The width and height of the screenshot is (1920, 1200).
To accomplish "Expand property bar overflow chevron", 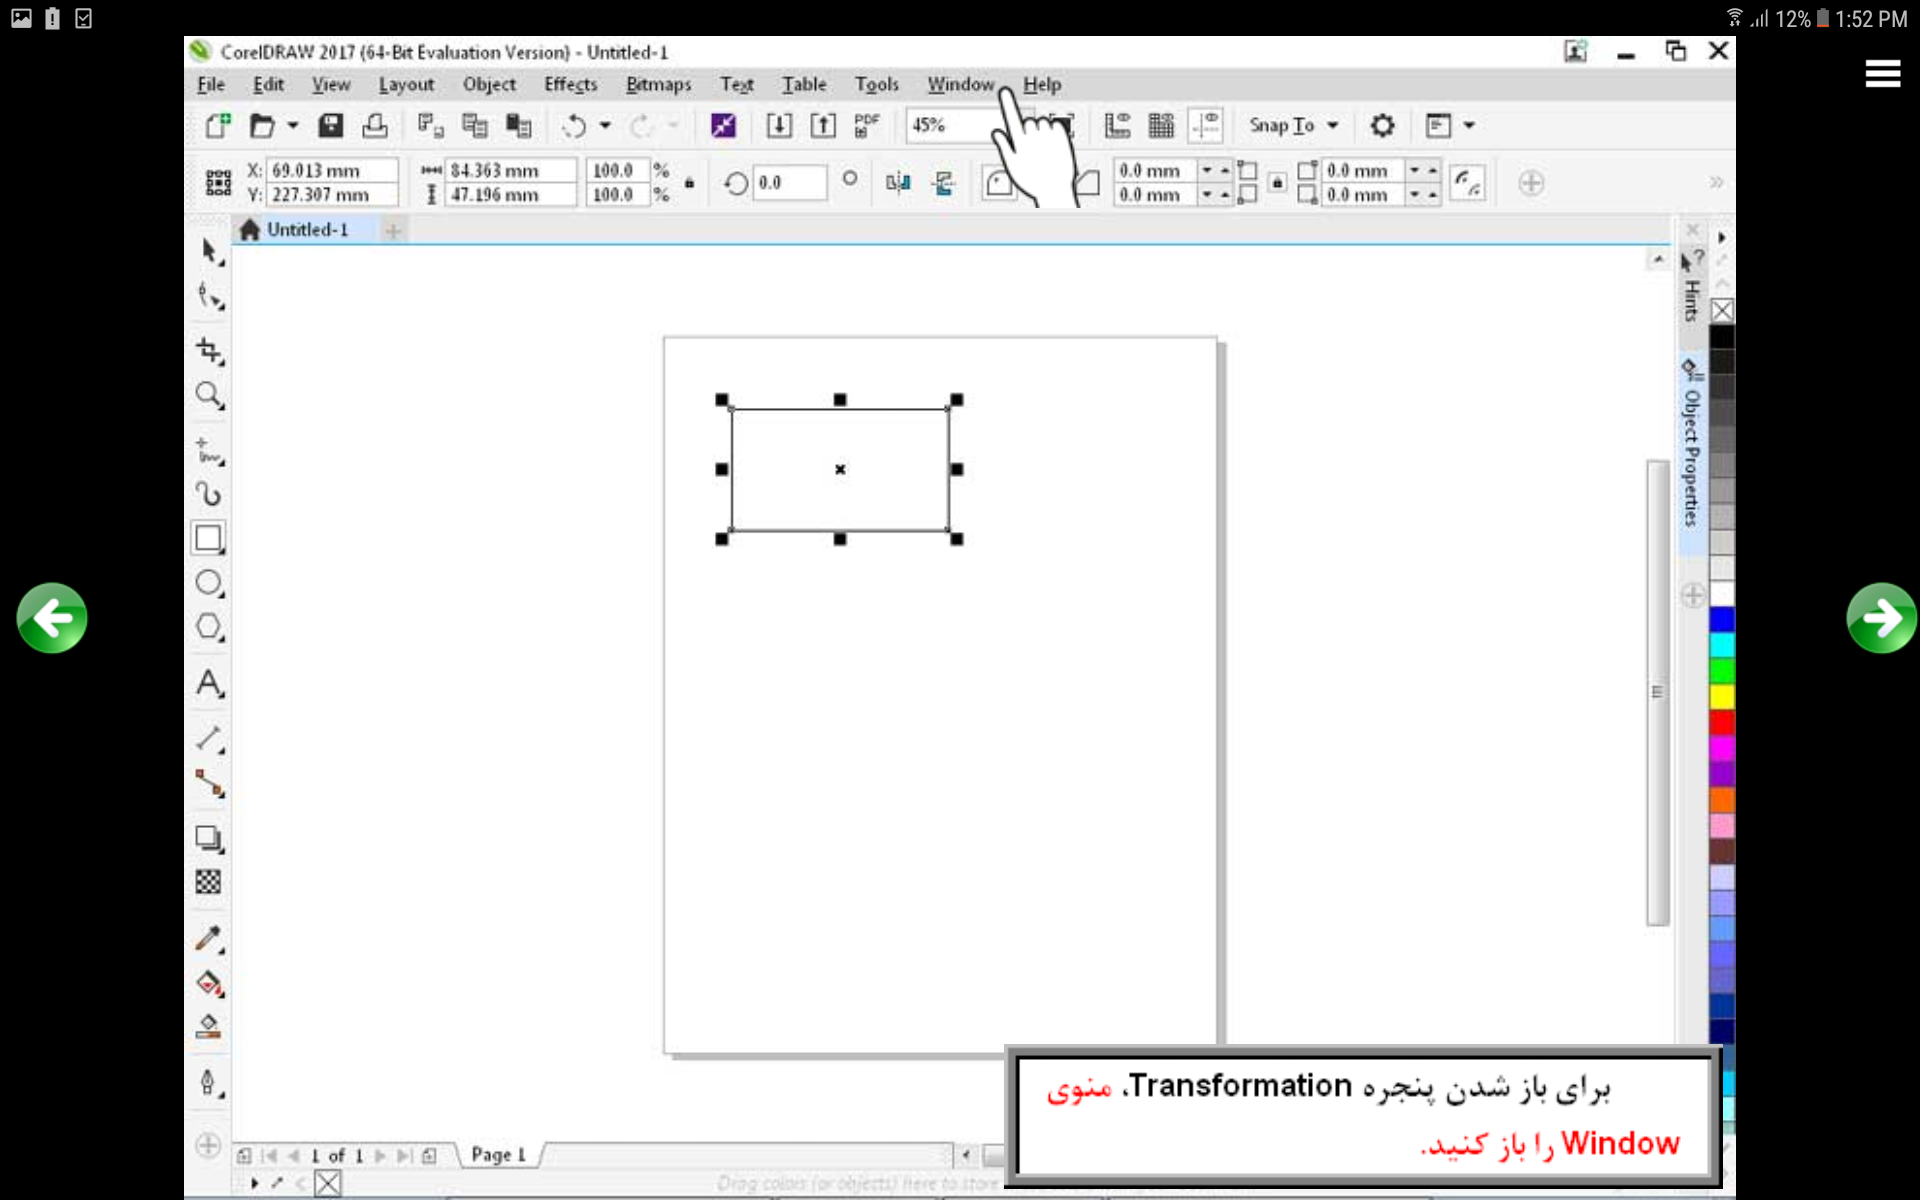I will point(1716,183).
